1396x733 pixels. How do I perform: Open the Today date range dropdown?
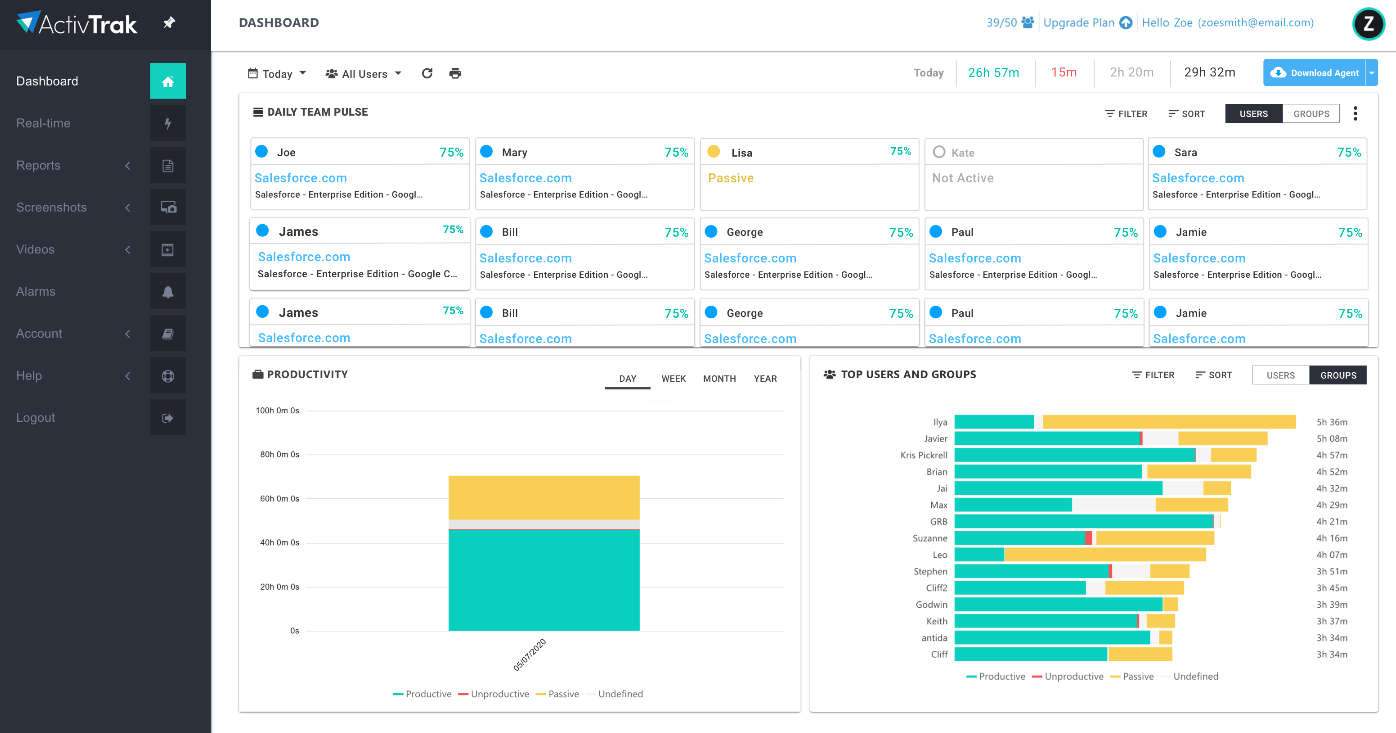(277, 74)
